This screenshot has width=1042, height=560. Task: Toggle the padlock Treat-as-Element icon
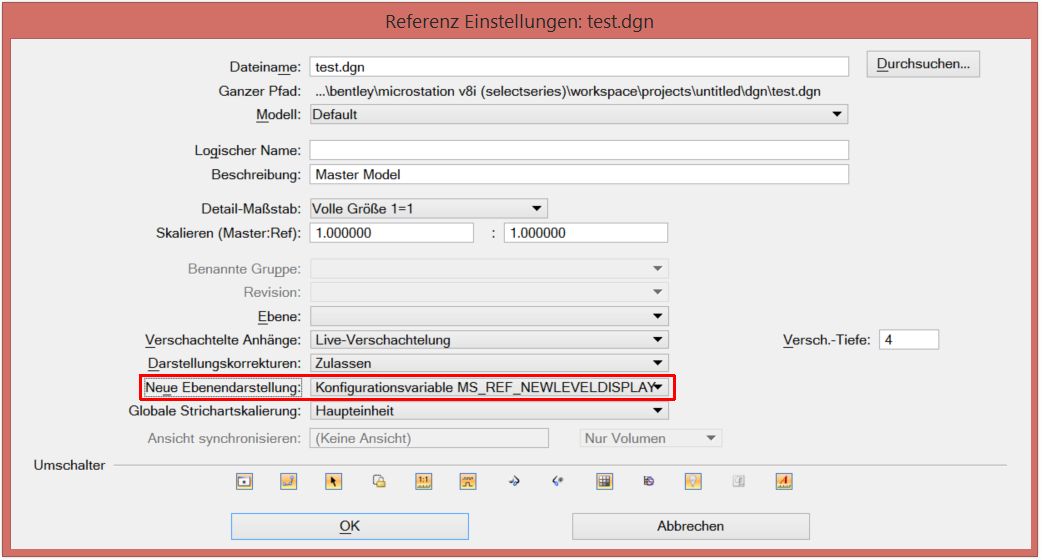[x=379, y=482]
